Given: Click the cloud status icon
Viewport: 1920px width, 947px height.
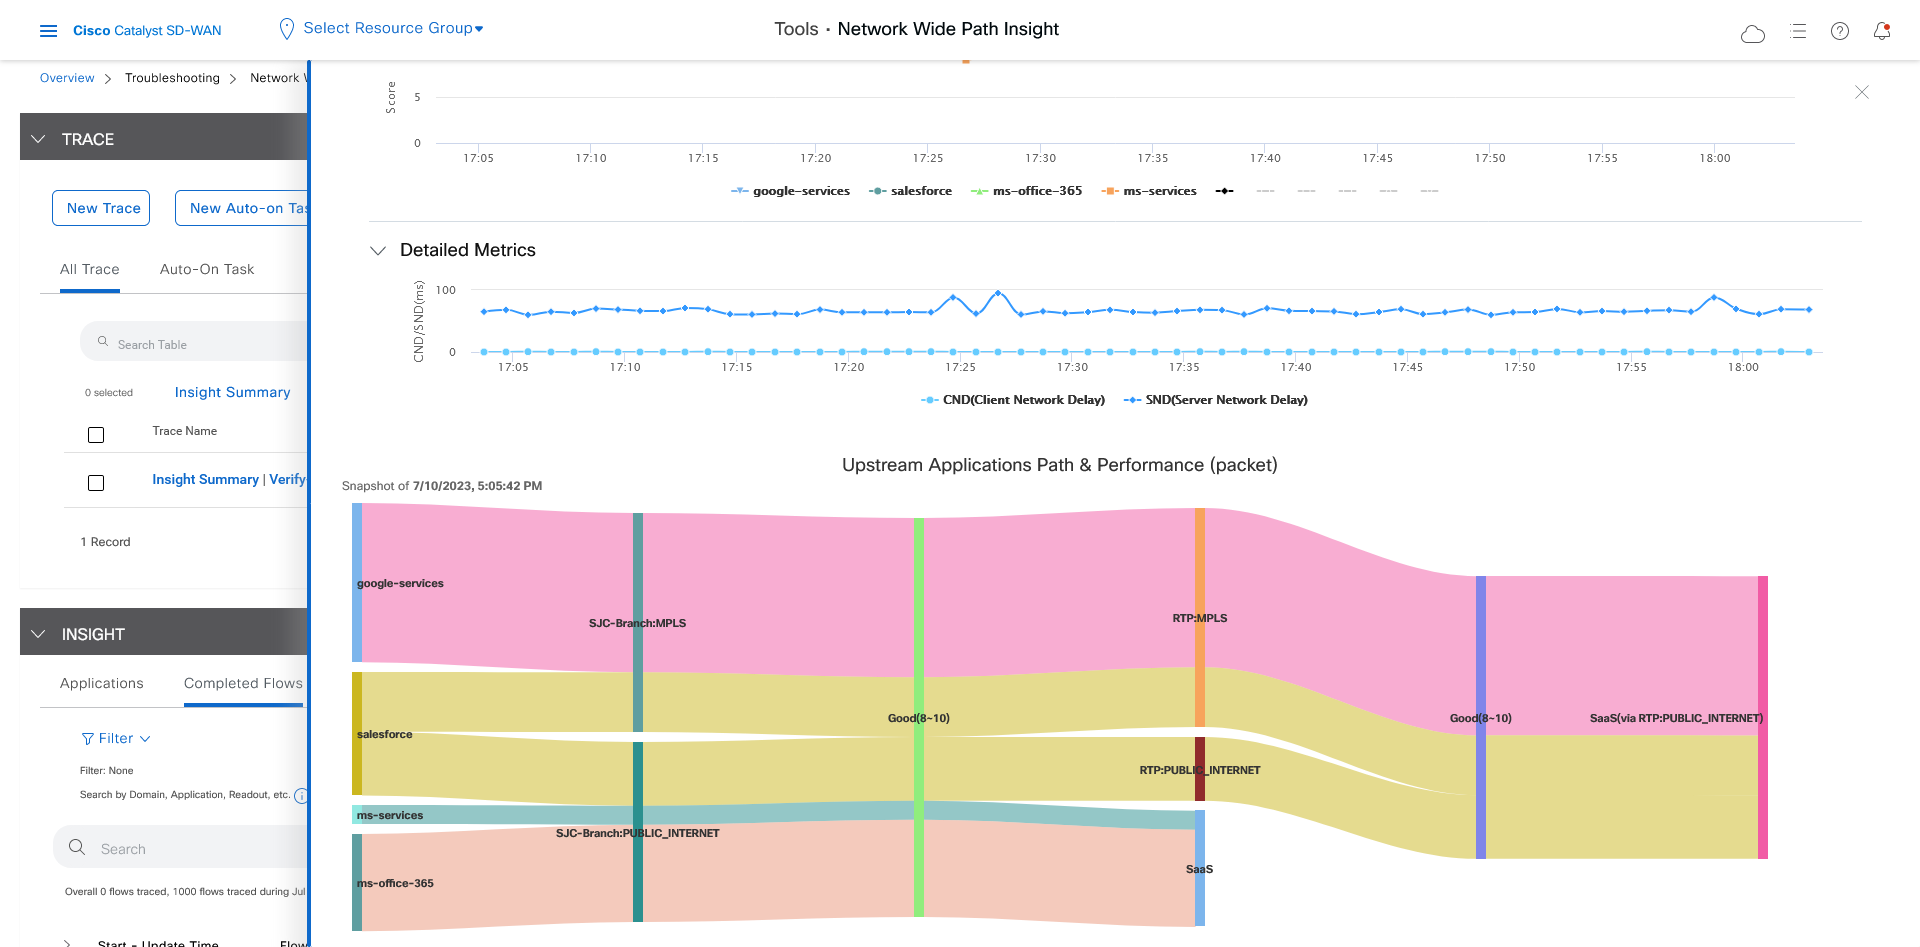Looking at the screenshot, I should pos(1752,34).
